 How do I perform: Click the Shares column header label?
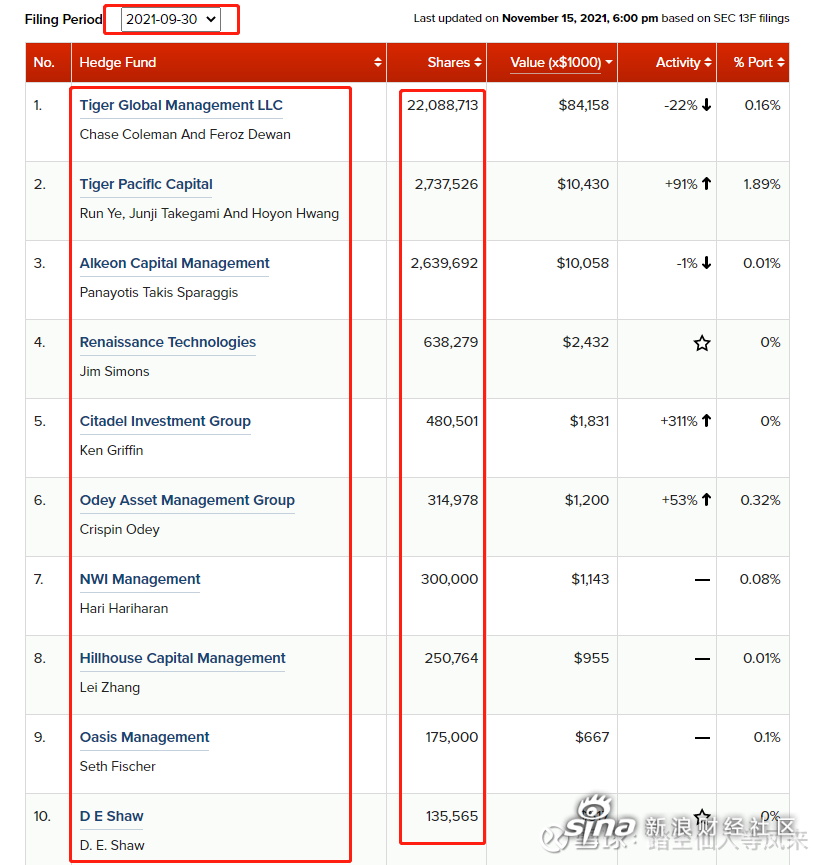pyautogui.click(x=449, y=62)
